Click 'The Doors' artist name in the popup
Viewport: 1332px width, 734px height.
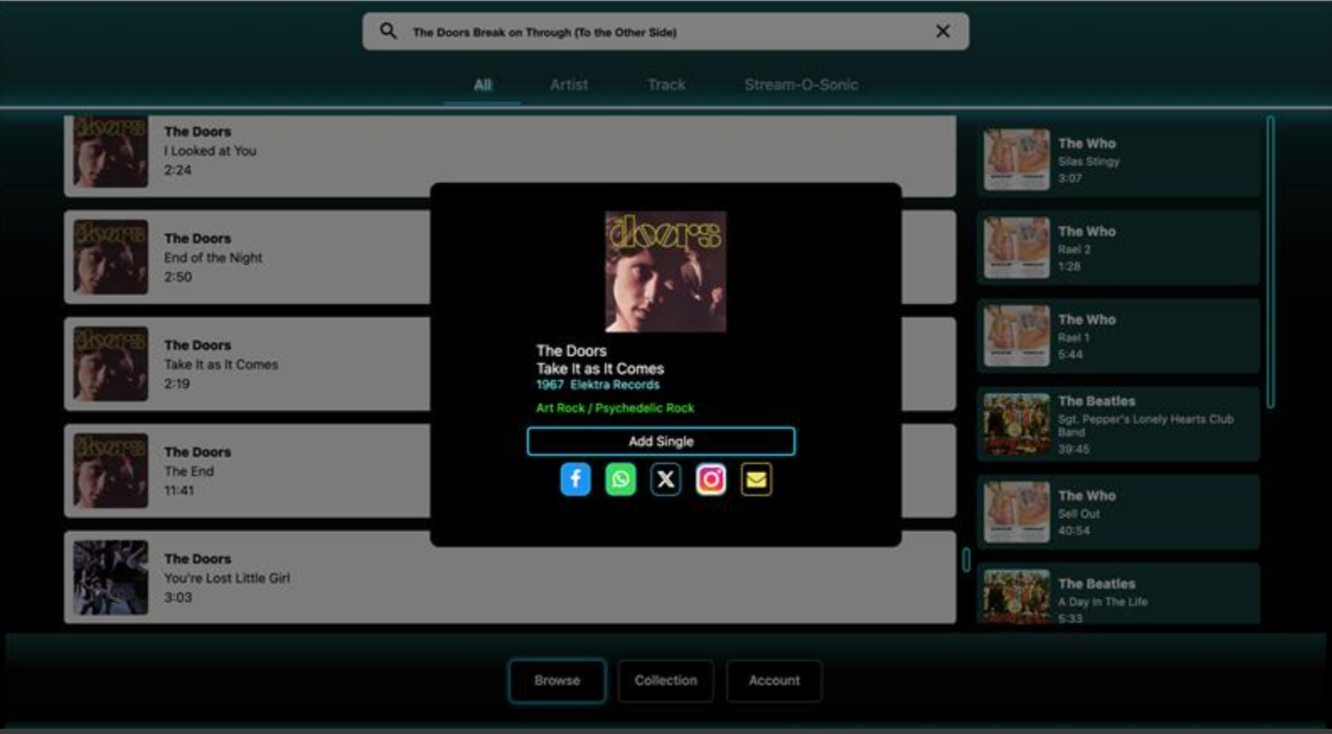tap(571, 351)
